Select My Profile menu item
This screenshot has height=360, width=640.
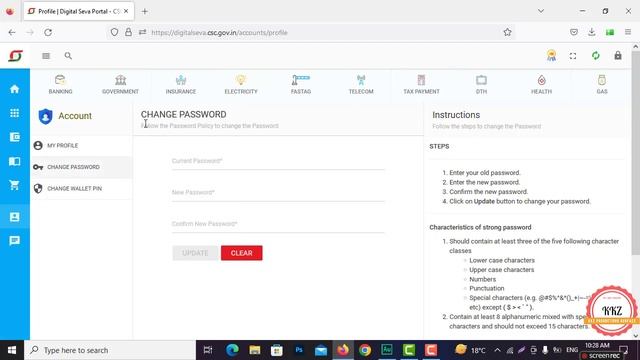pyautogui.click(x=82, y=145)
